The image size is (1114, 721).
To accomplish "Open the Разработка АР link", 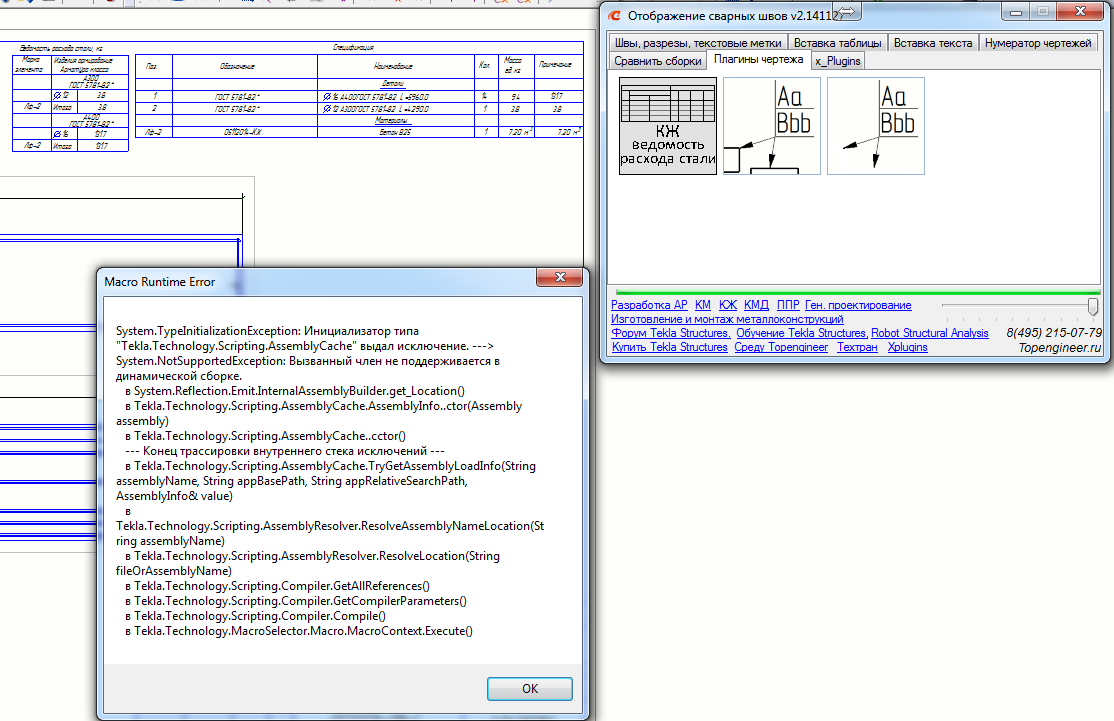I will coord(649,305).
